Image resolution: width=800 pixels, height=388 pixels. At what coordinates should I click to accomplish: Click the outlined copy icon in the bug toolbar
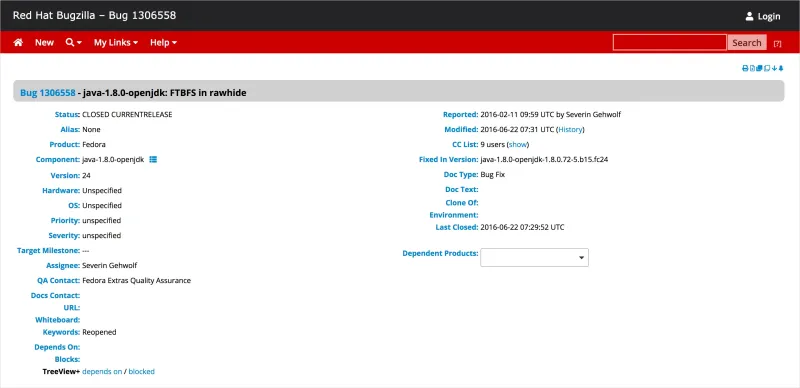(x=767, y=68)
